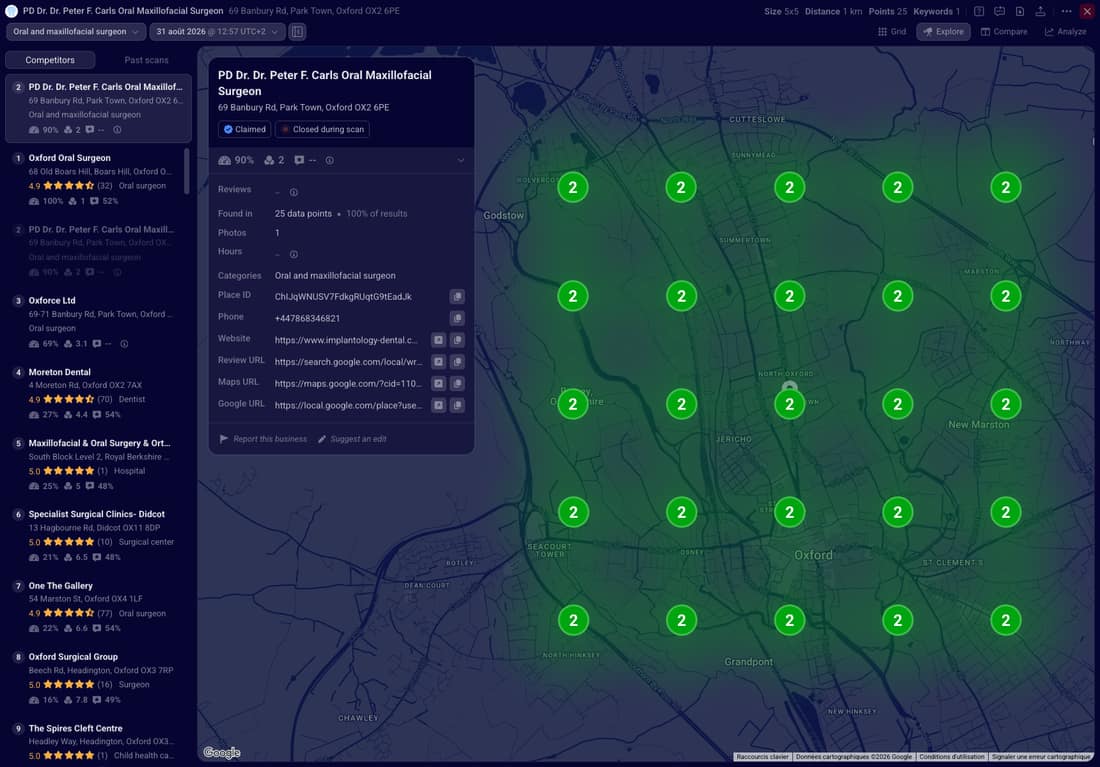Copy the Maps URL link

pos(457,384)
